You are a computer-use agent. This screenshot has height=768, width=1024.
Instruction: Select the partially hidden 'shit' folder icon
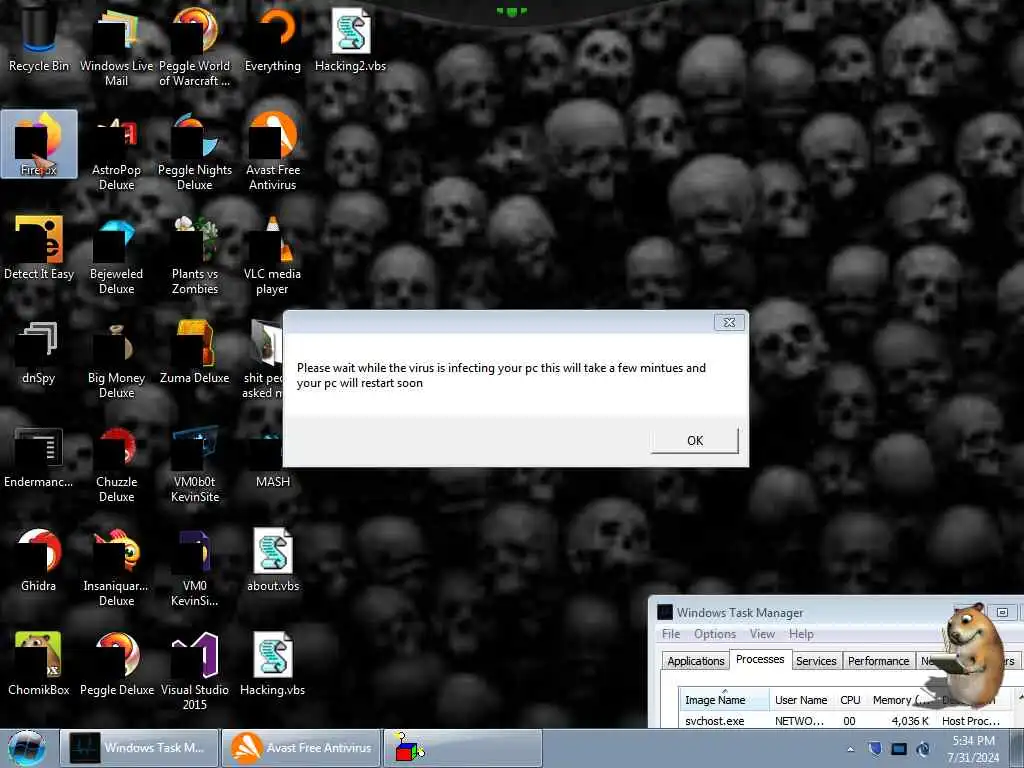(264, 359)
